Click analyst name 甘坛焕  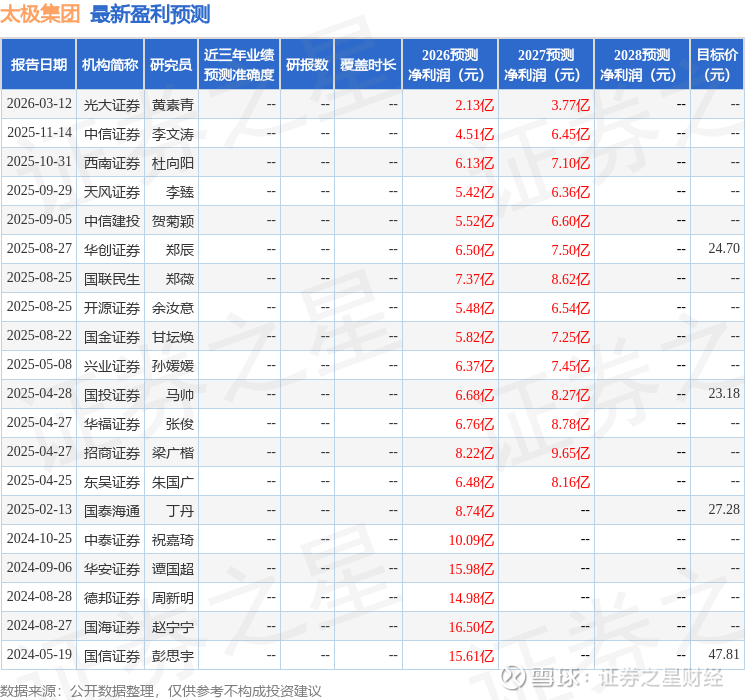pyautogui.click(x=172, y=337)
